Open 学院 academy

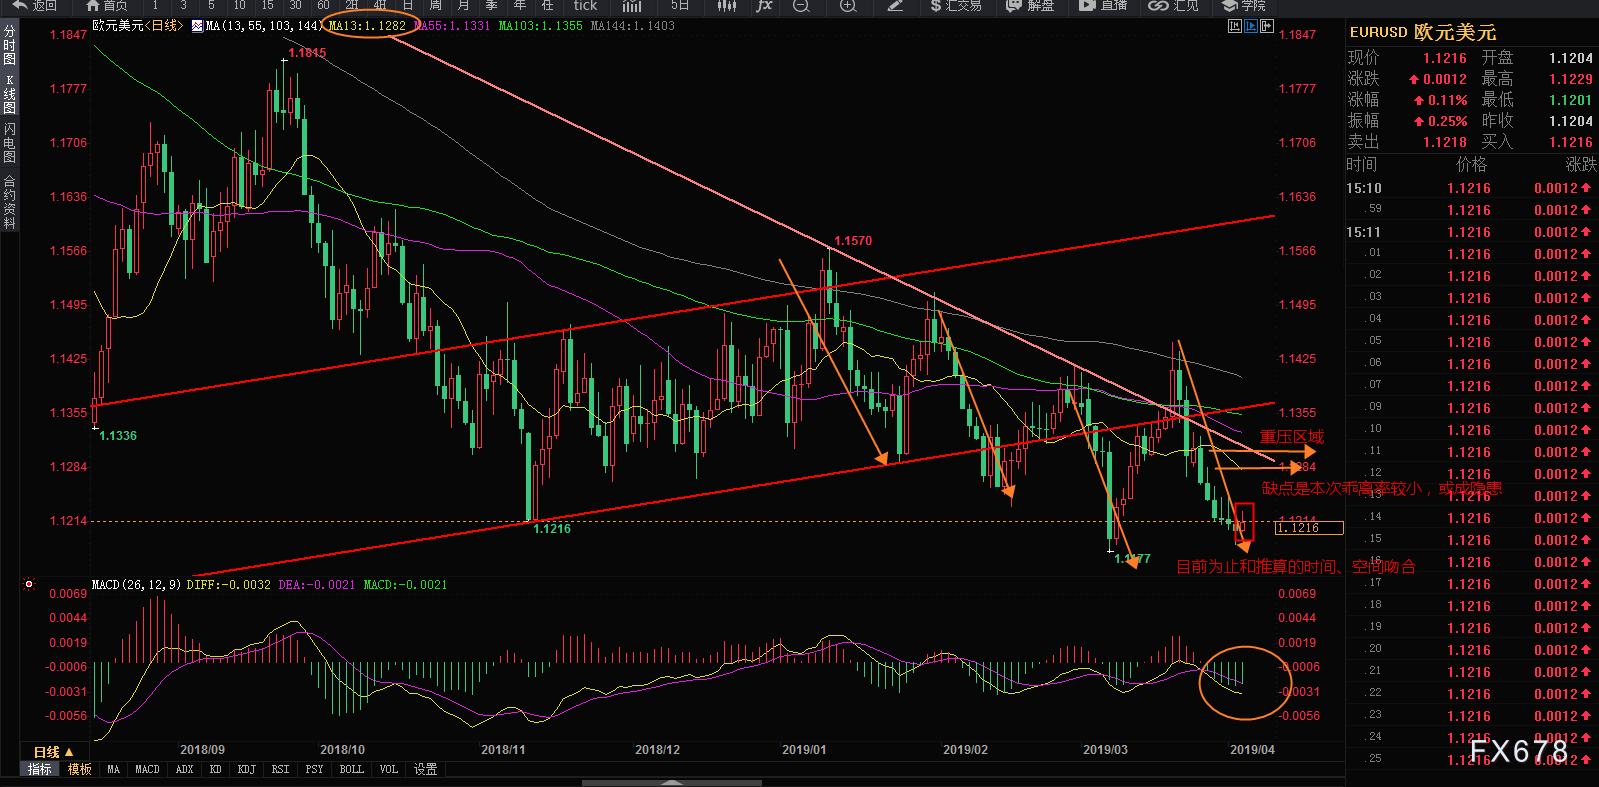coord(1243,5)
